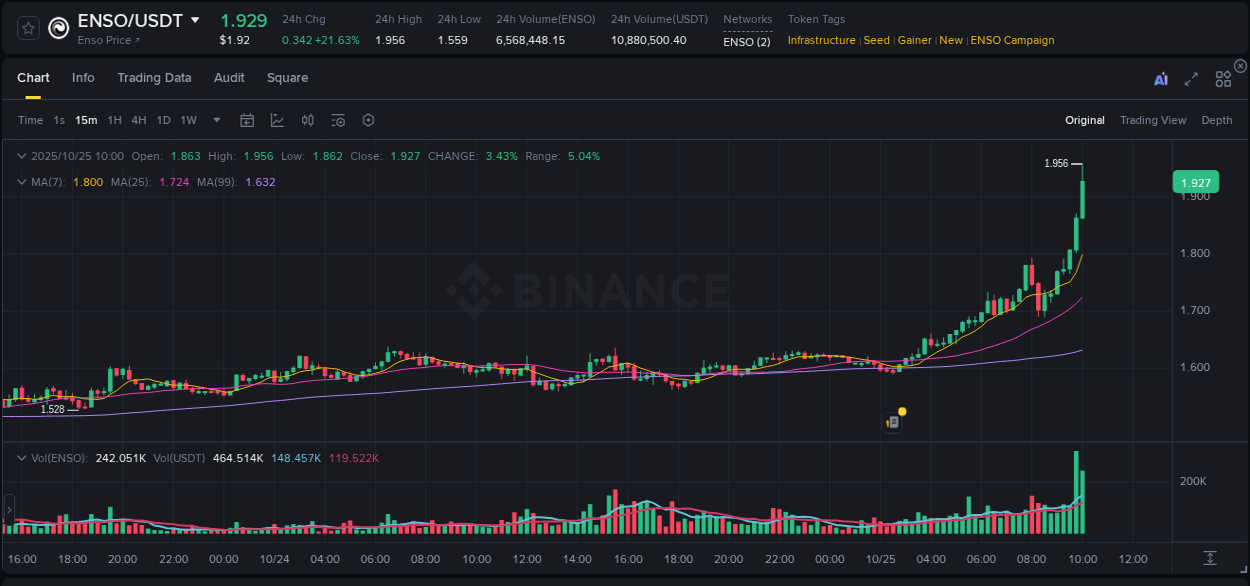Open the indicator display settings icon
The height and width of the screenshot is (586, 1250).
tap(337, 119)
